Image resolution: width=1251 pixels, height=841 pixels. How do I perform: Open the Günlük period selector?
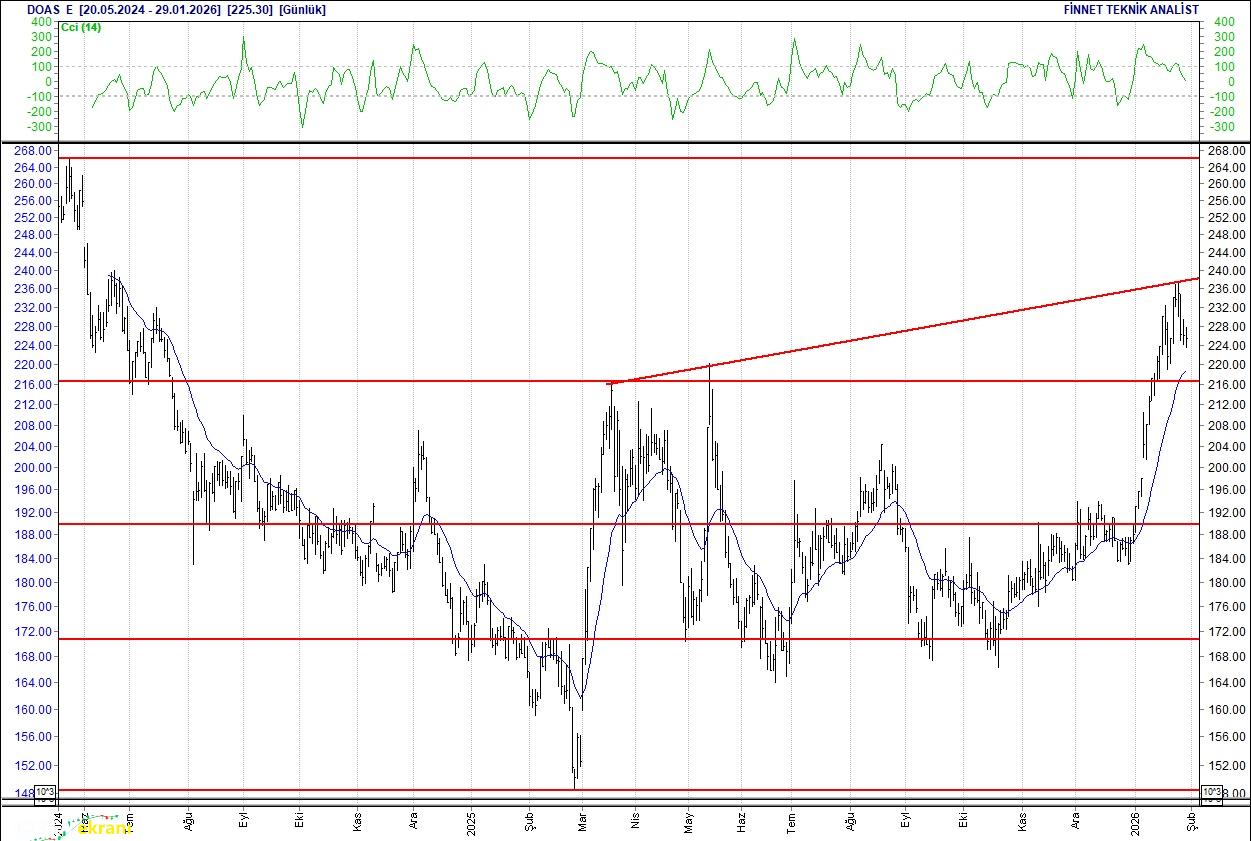click(x=302, y=10)
